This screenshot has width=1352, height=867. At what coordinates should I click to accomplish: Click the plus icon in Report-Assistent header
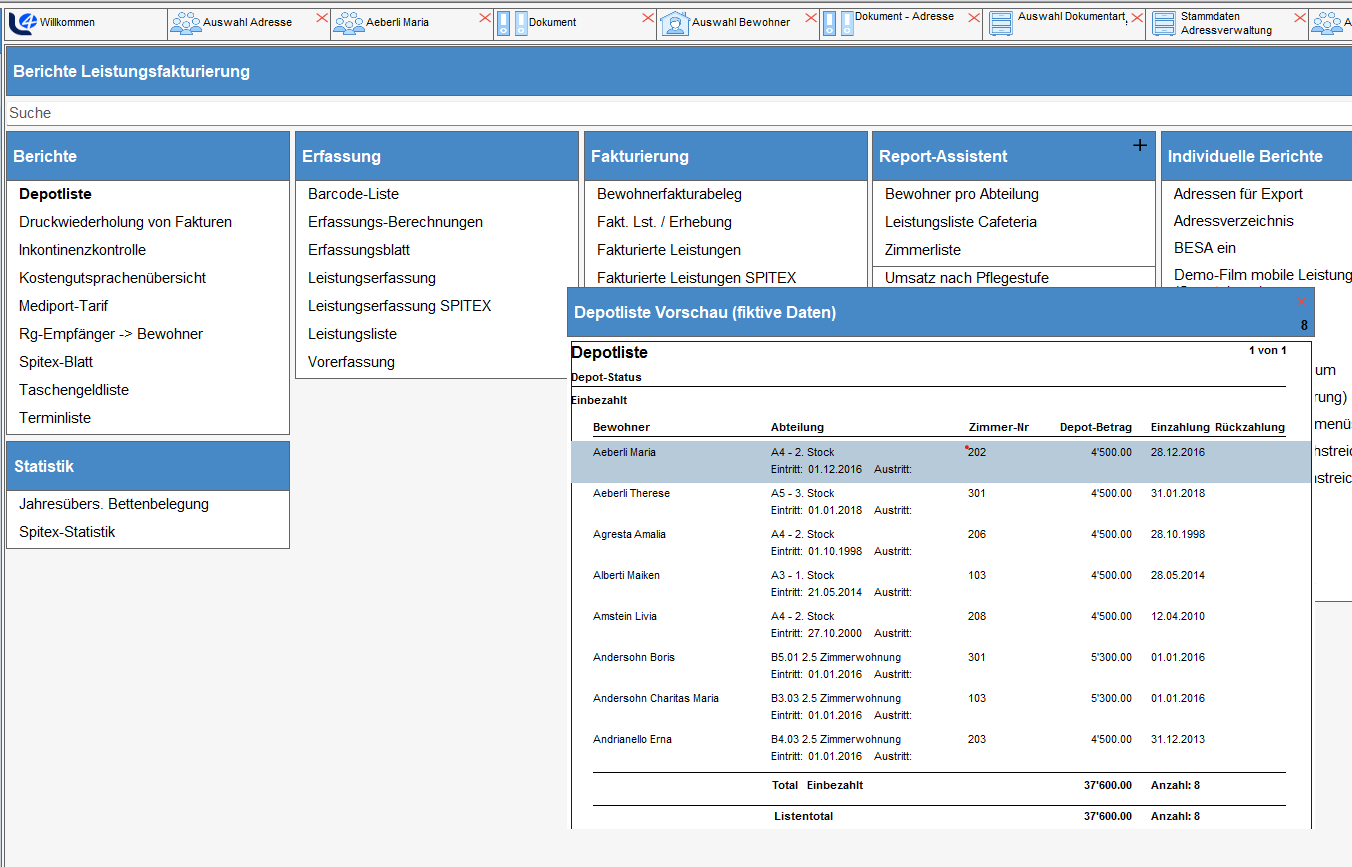pos(1139,146)
